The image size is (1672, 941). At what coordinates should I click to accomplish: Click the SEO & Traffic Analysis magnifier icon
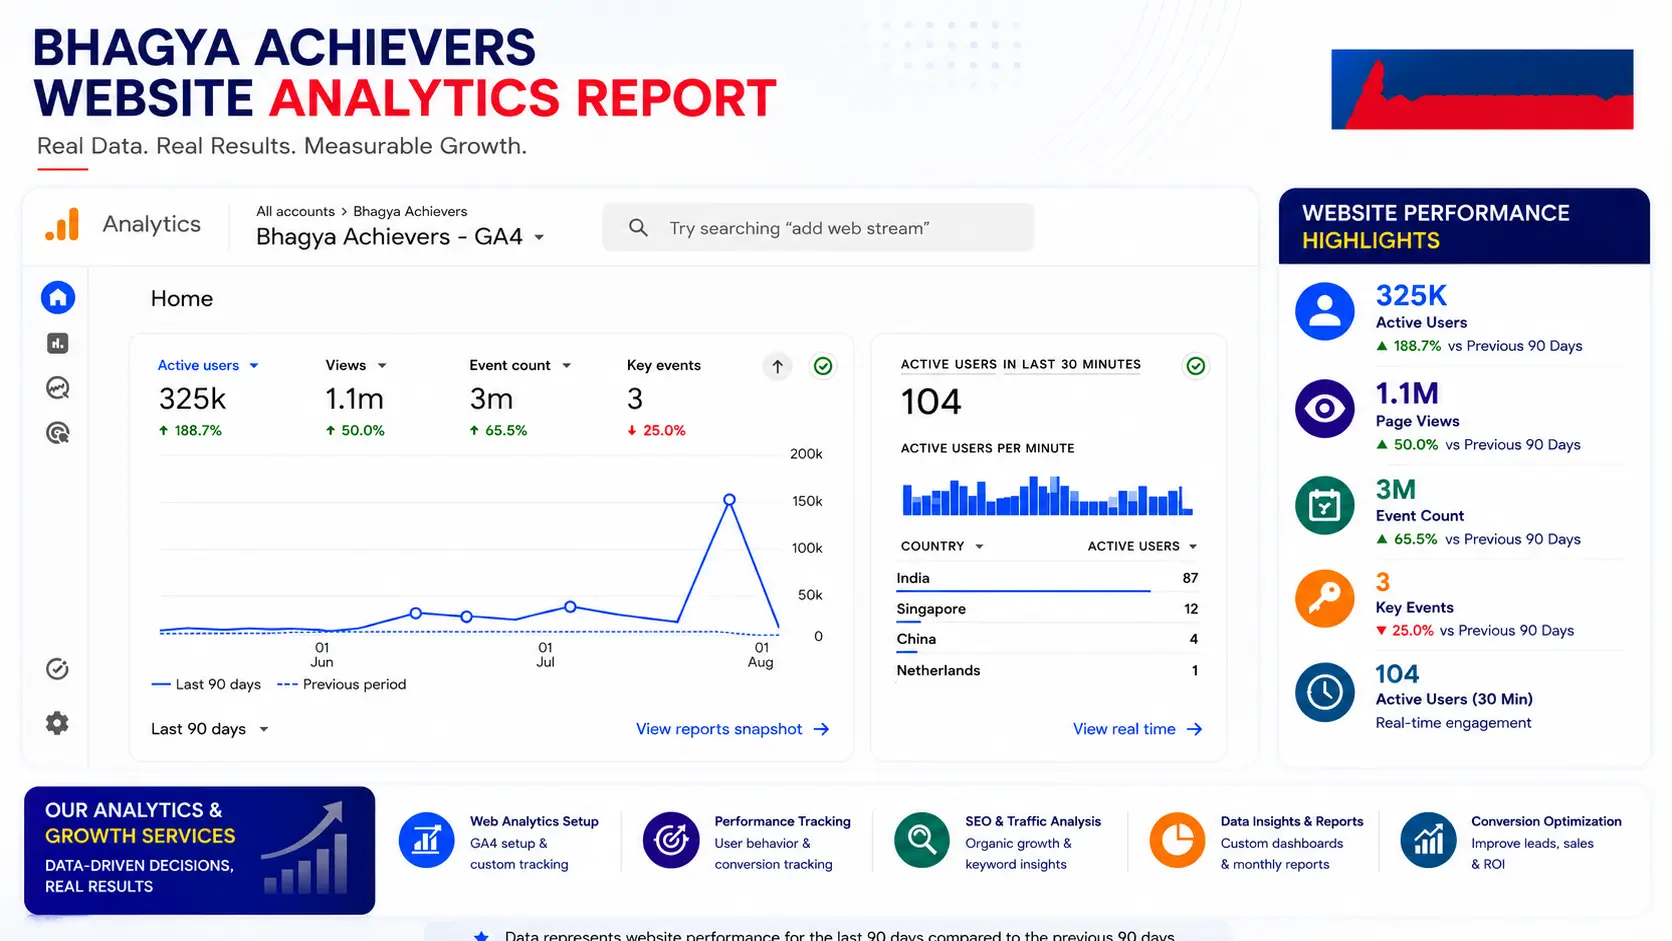922,840
